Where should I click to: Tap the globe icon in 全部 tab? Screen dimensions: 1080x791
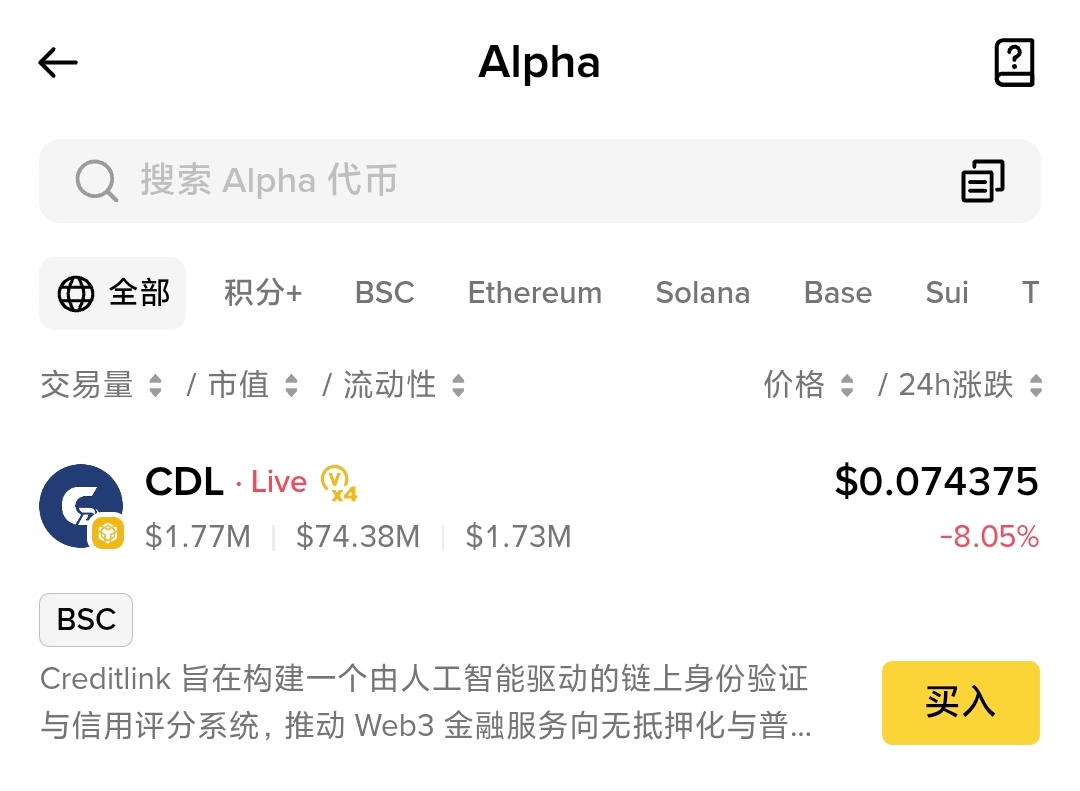point(76,294)
